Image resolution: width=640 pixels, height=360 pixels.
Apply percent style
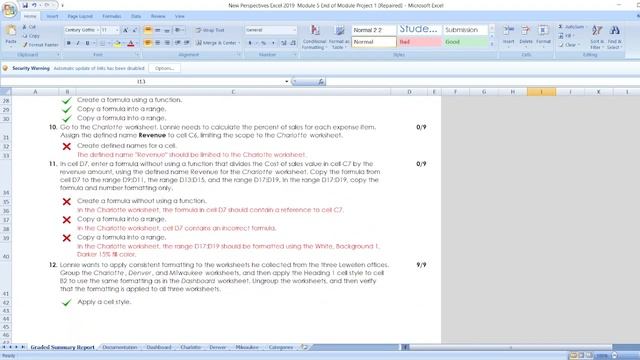pos(263,43)
